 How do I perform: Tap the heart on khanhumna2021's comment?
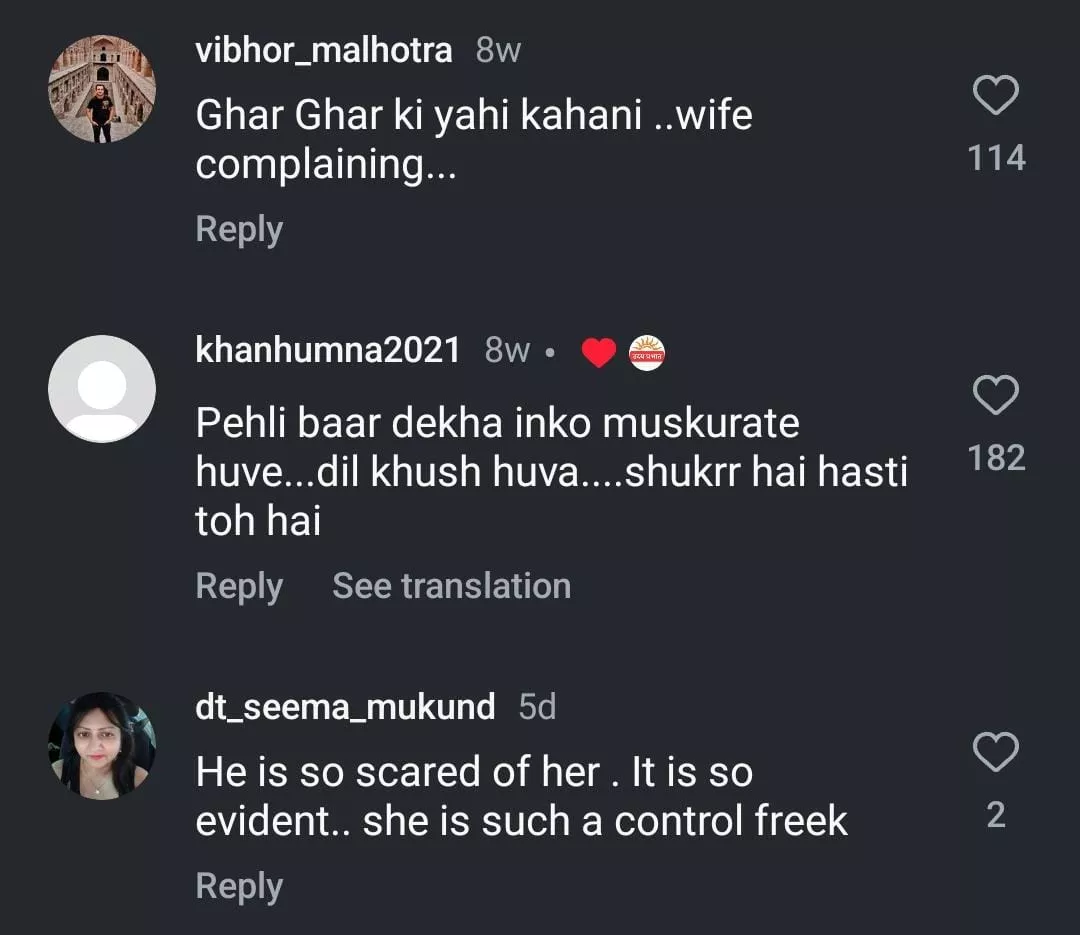995,397
